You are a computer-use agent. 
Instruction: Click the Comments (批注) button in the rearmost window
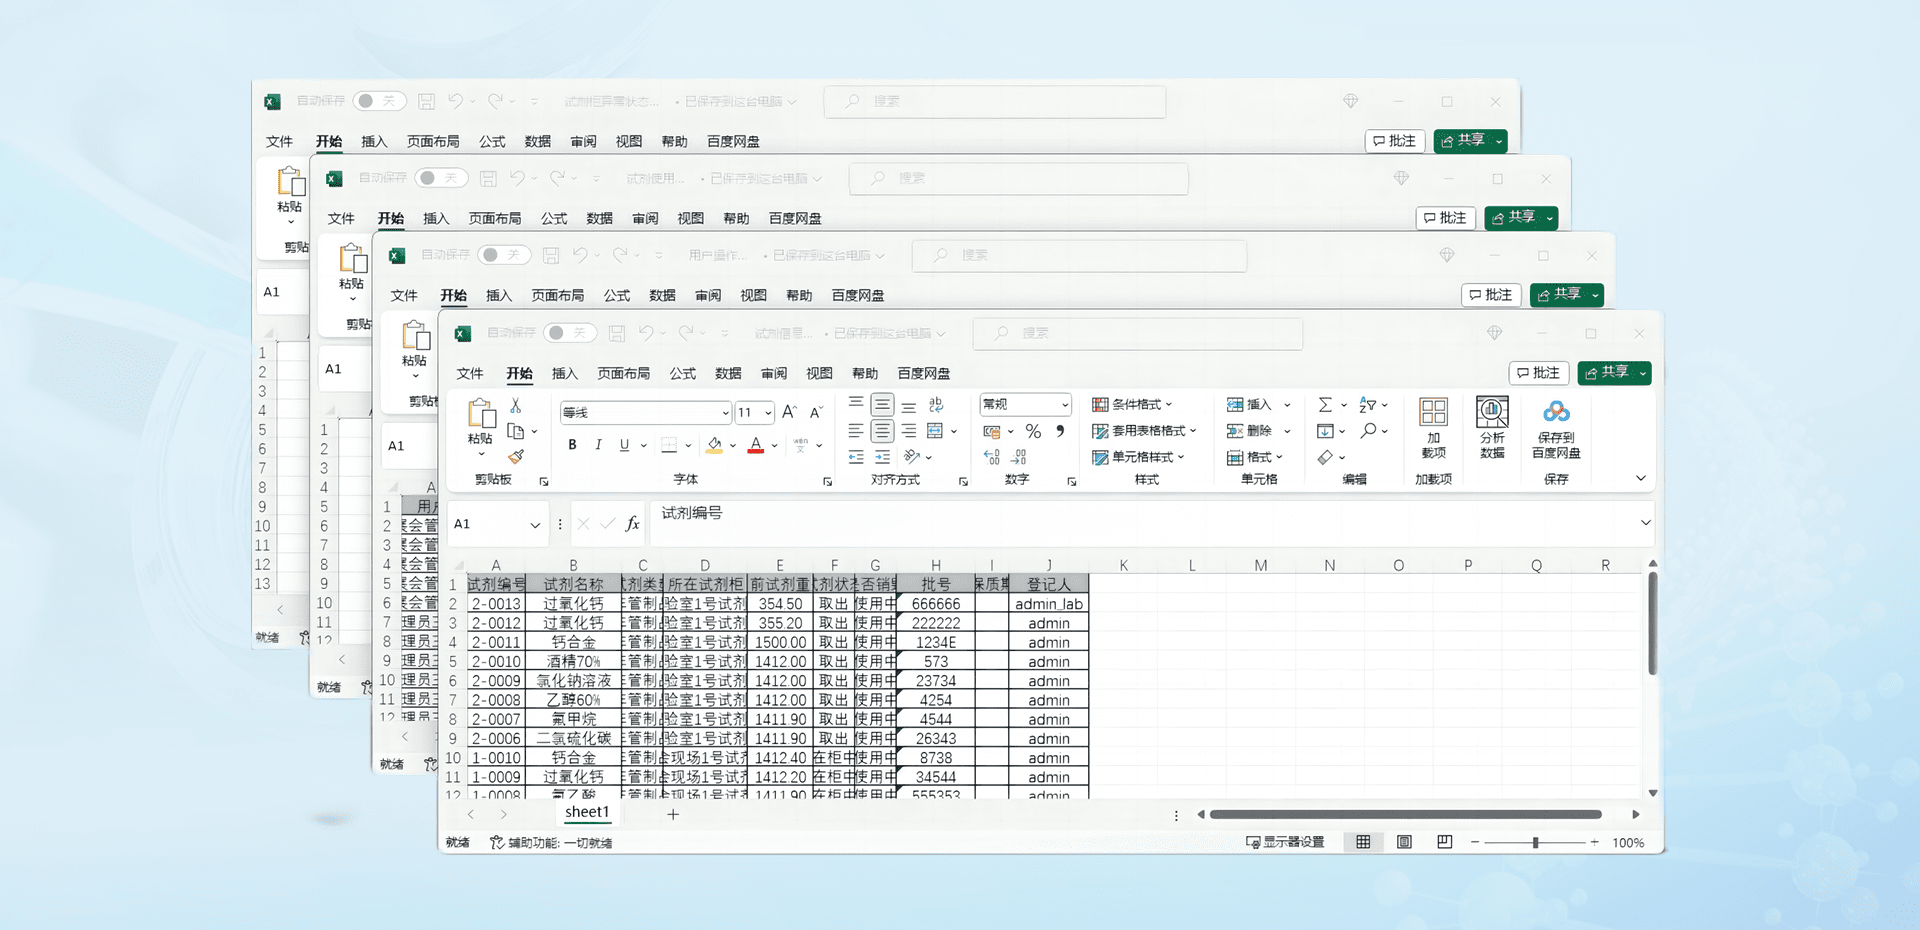coord(1394,141)
